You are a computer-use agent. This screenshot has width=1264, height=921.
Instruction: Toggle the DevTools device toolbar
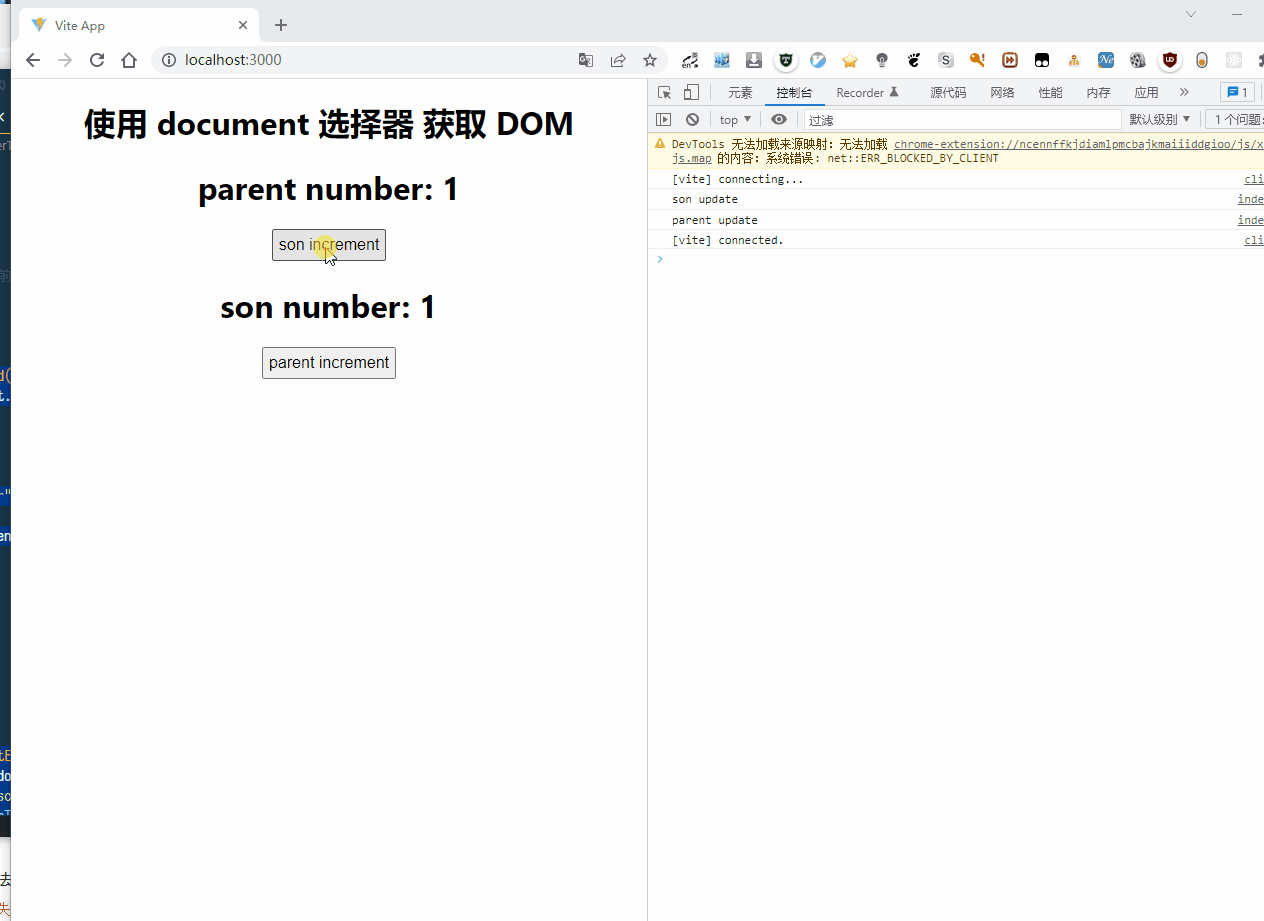click(691, 92)
